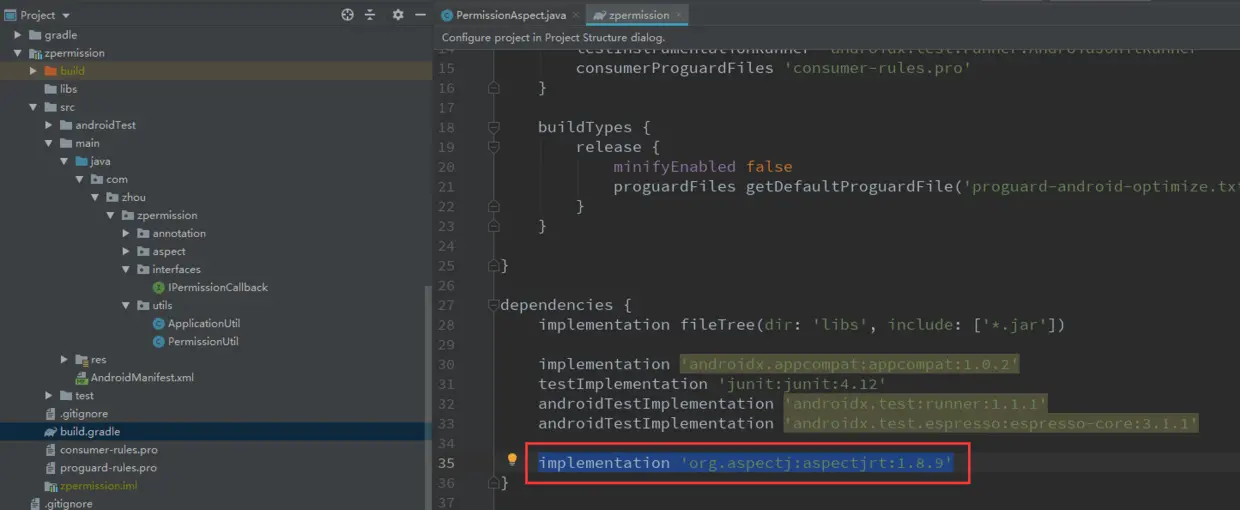1240x510 pixels.
Task: Hide the Project tool window with minus icon
Action: pos(420,15)
